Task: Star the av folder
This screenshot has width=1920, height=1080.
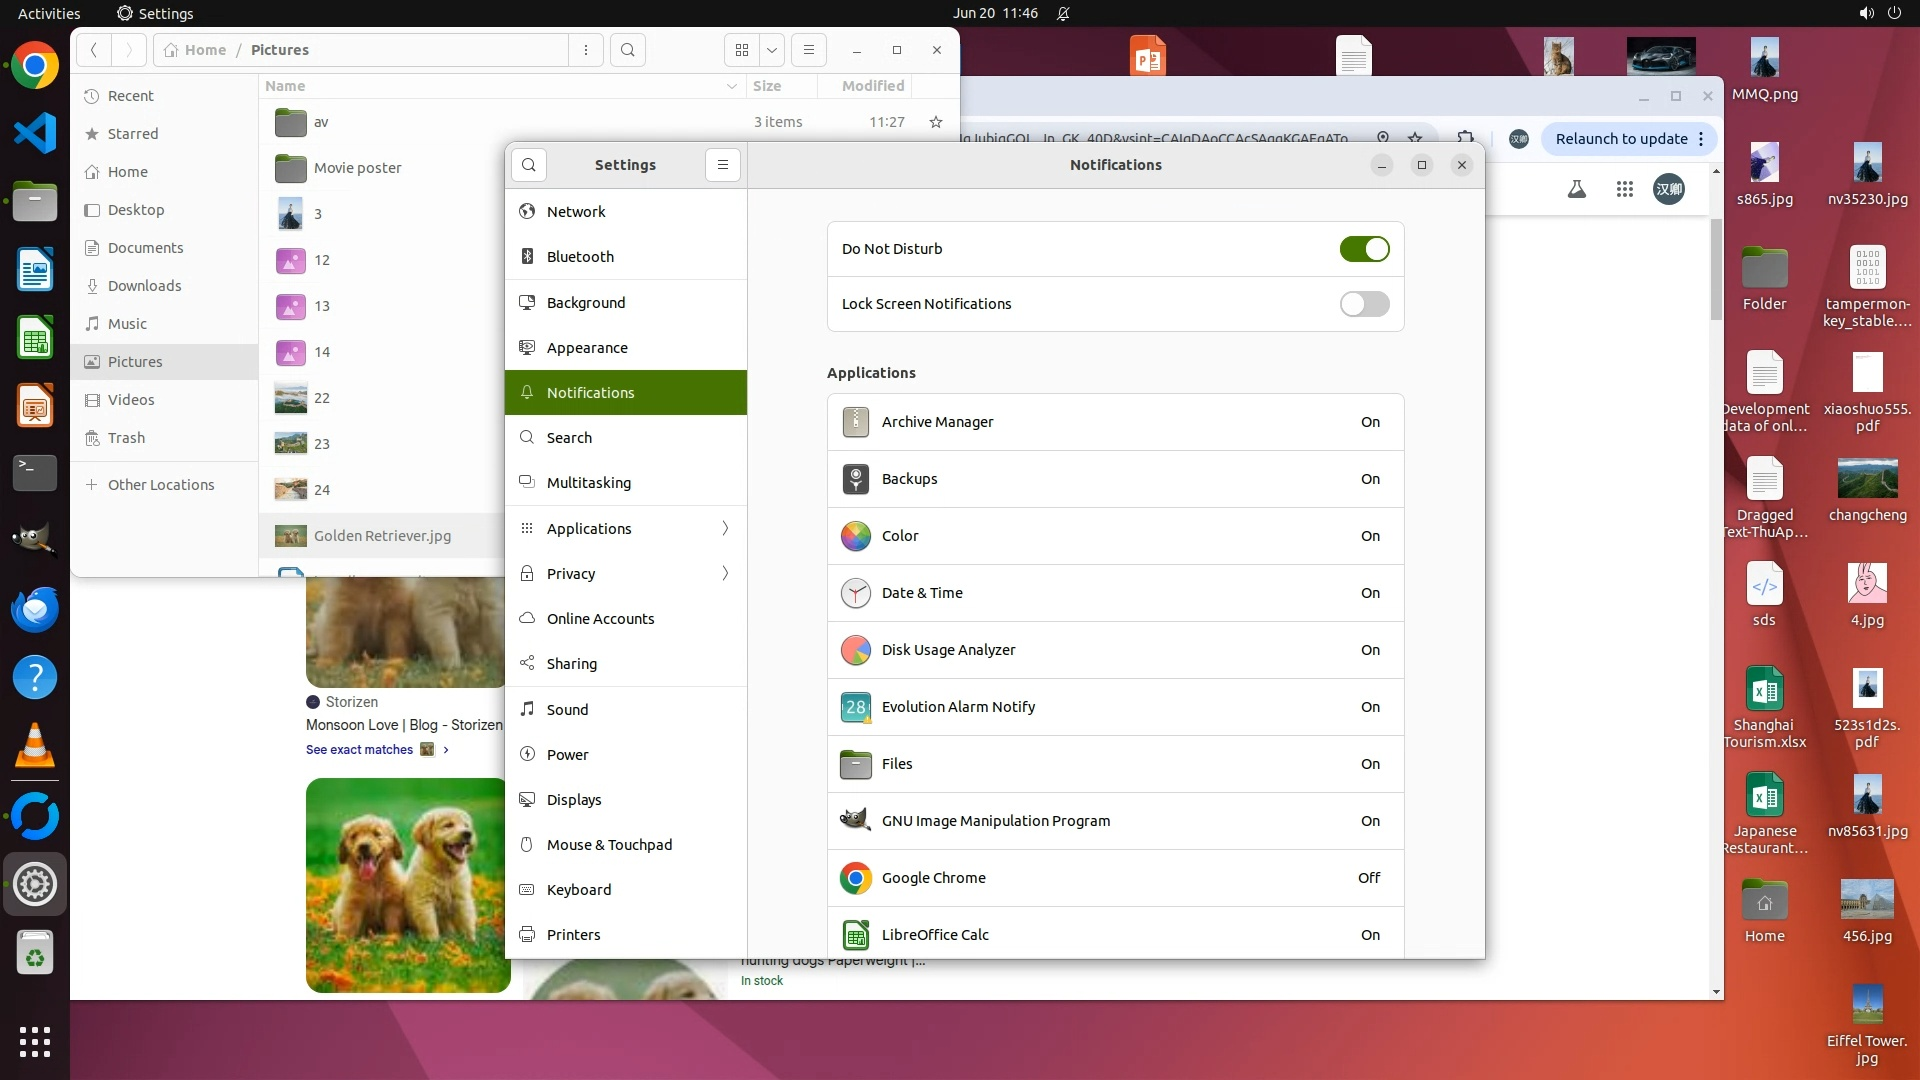Action: point(936,122)
